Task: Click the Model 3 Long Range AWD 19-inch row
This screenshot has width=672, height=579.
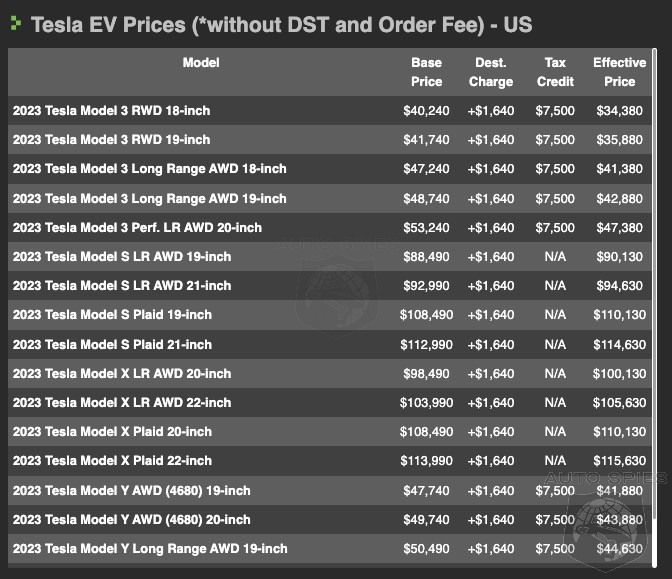Action: tap(150, 199)
